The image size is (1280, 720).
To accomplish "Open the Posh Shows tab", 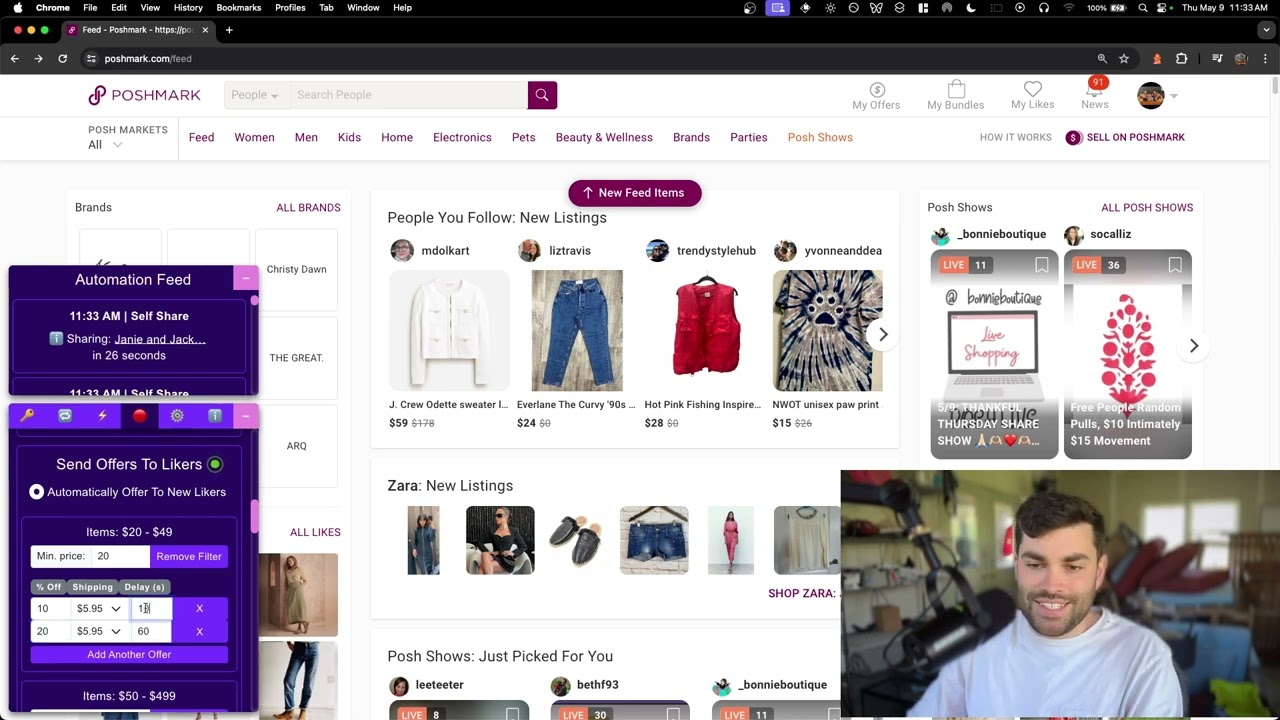I will coord(820,138).
